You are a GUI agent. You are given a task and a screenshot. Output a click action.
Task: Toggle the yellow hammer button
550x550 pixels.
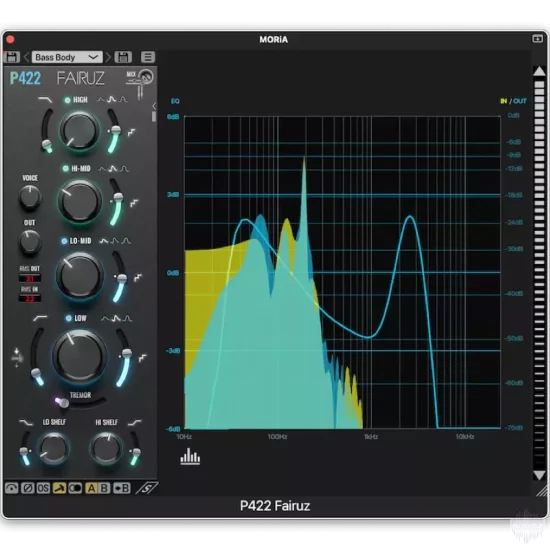(x=59, y=488)
